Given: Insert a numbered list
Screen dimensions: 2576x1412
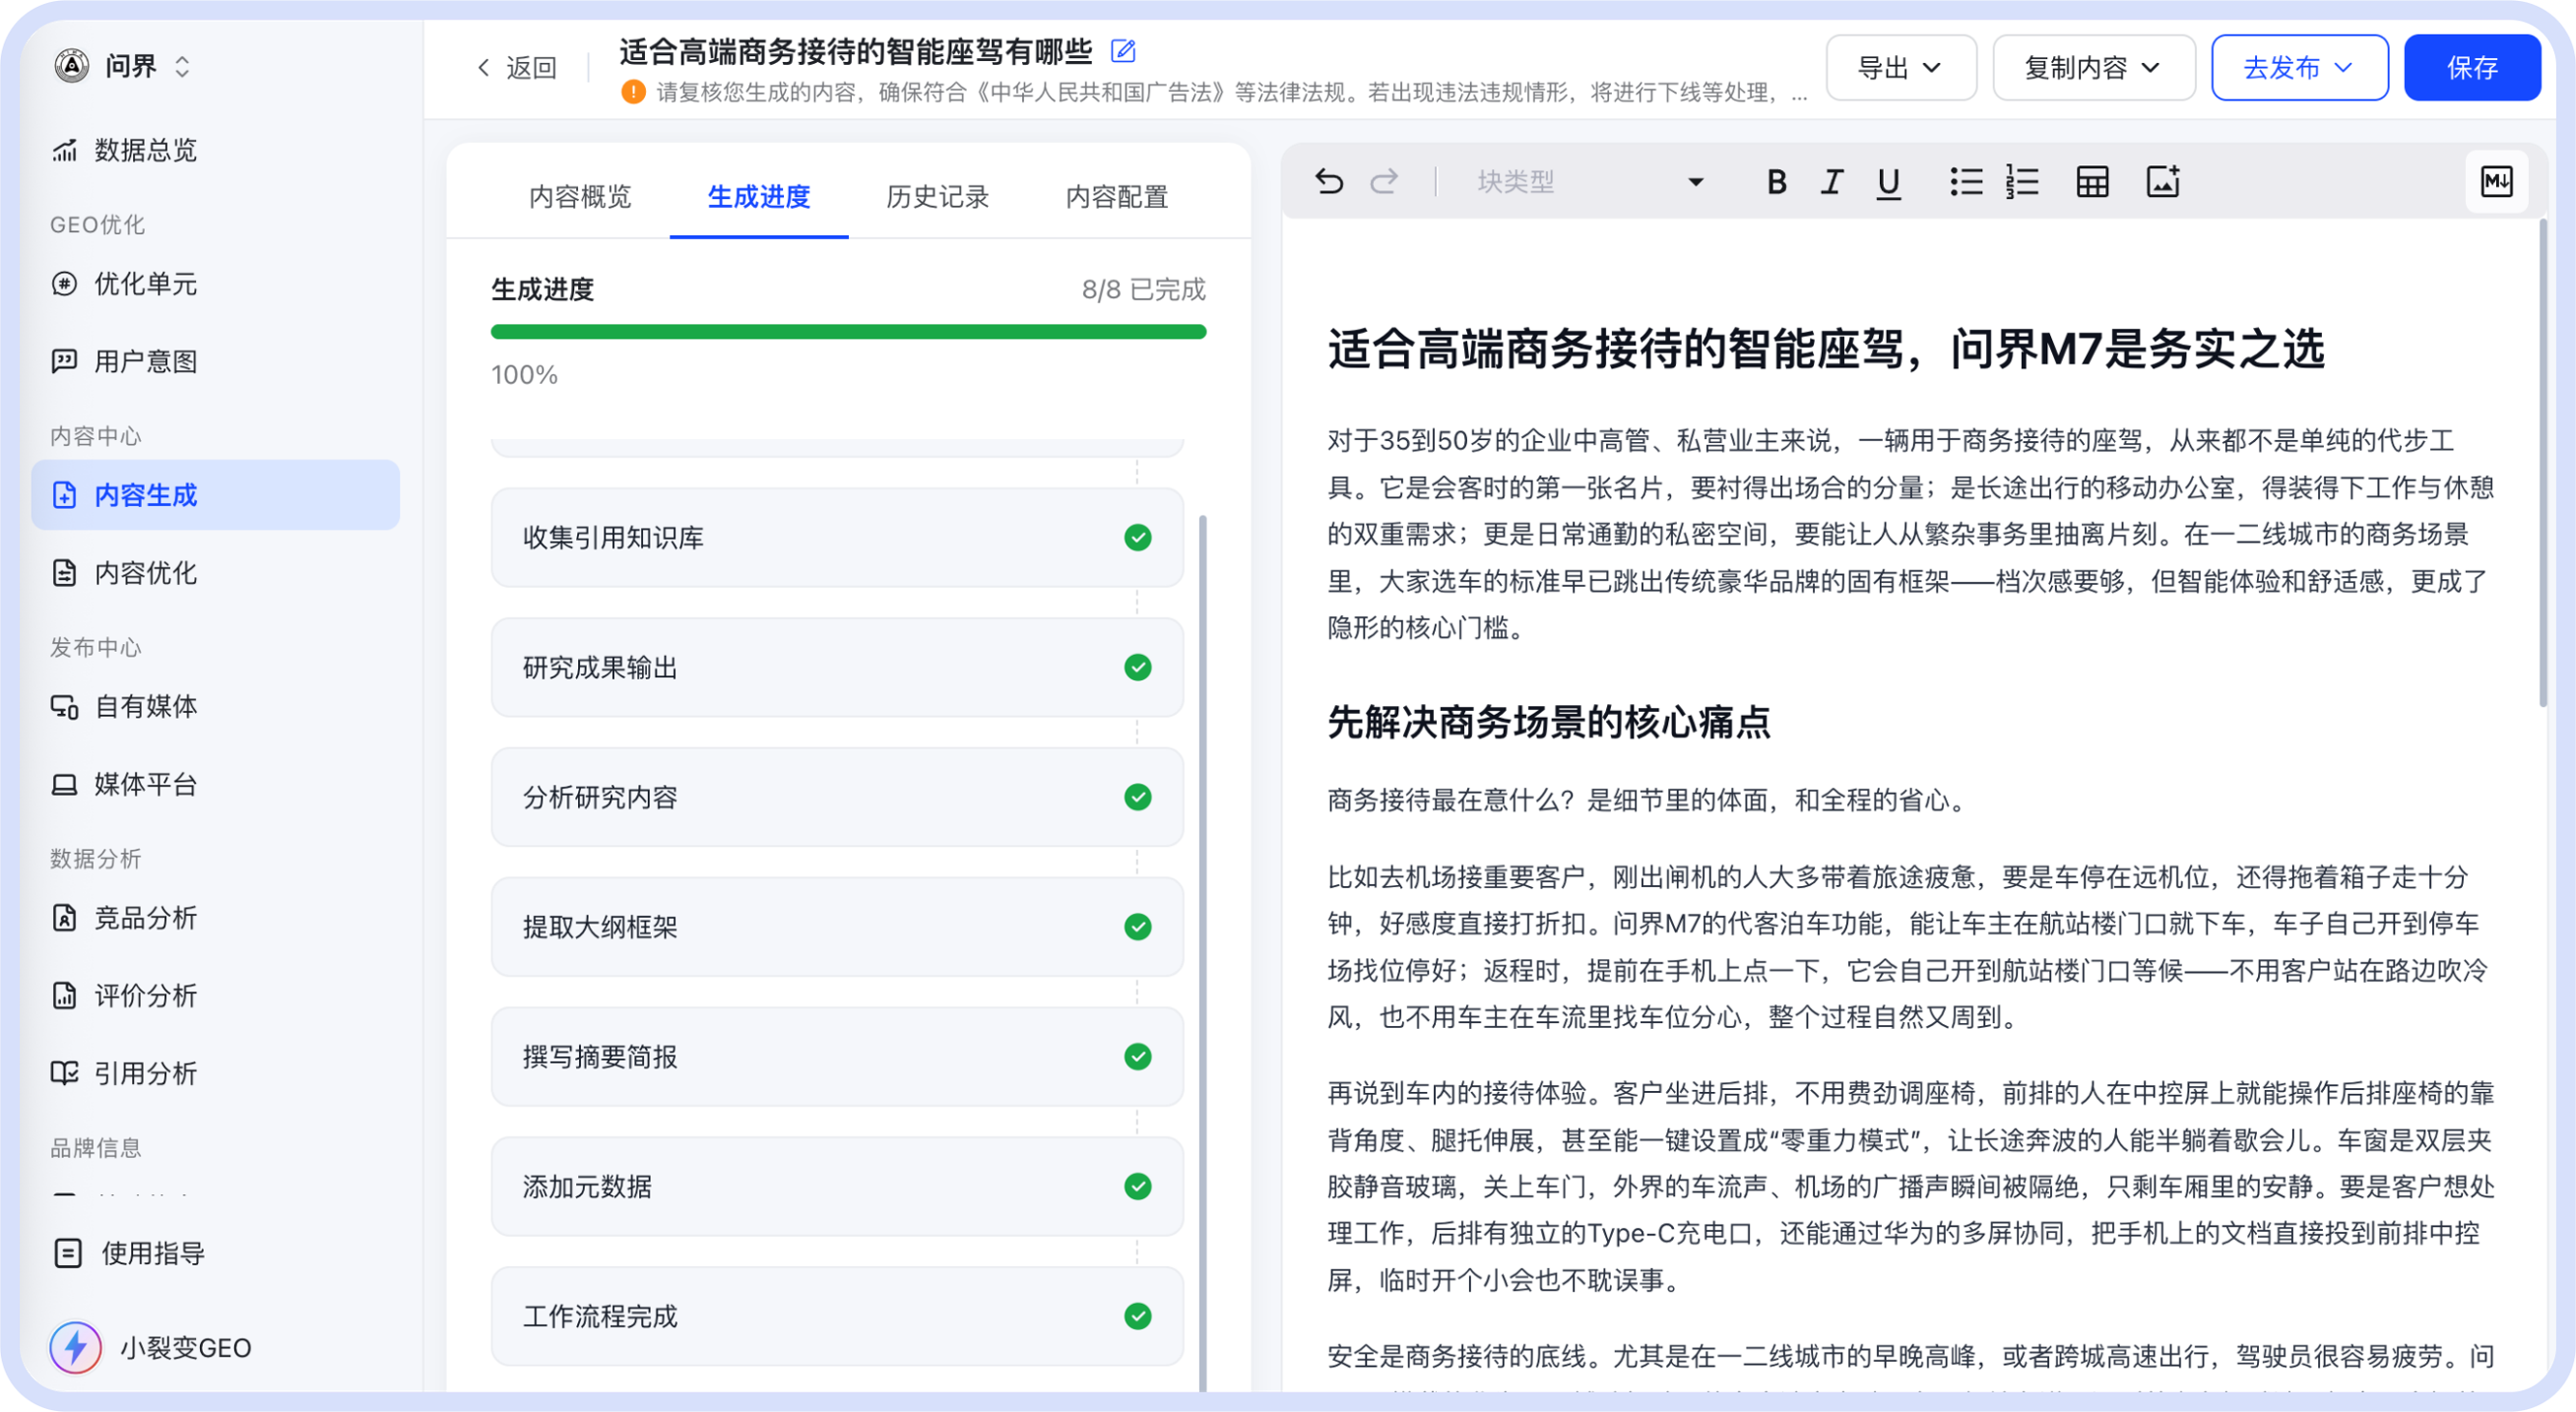Looking at the screenshot, I should 2022,182.
